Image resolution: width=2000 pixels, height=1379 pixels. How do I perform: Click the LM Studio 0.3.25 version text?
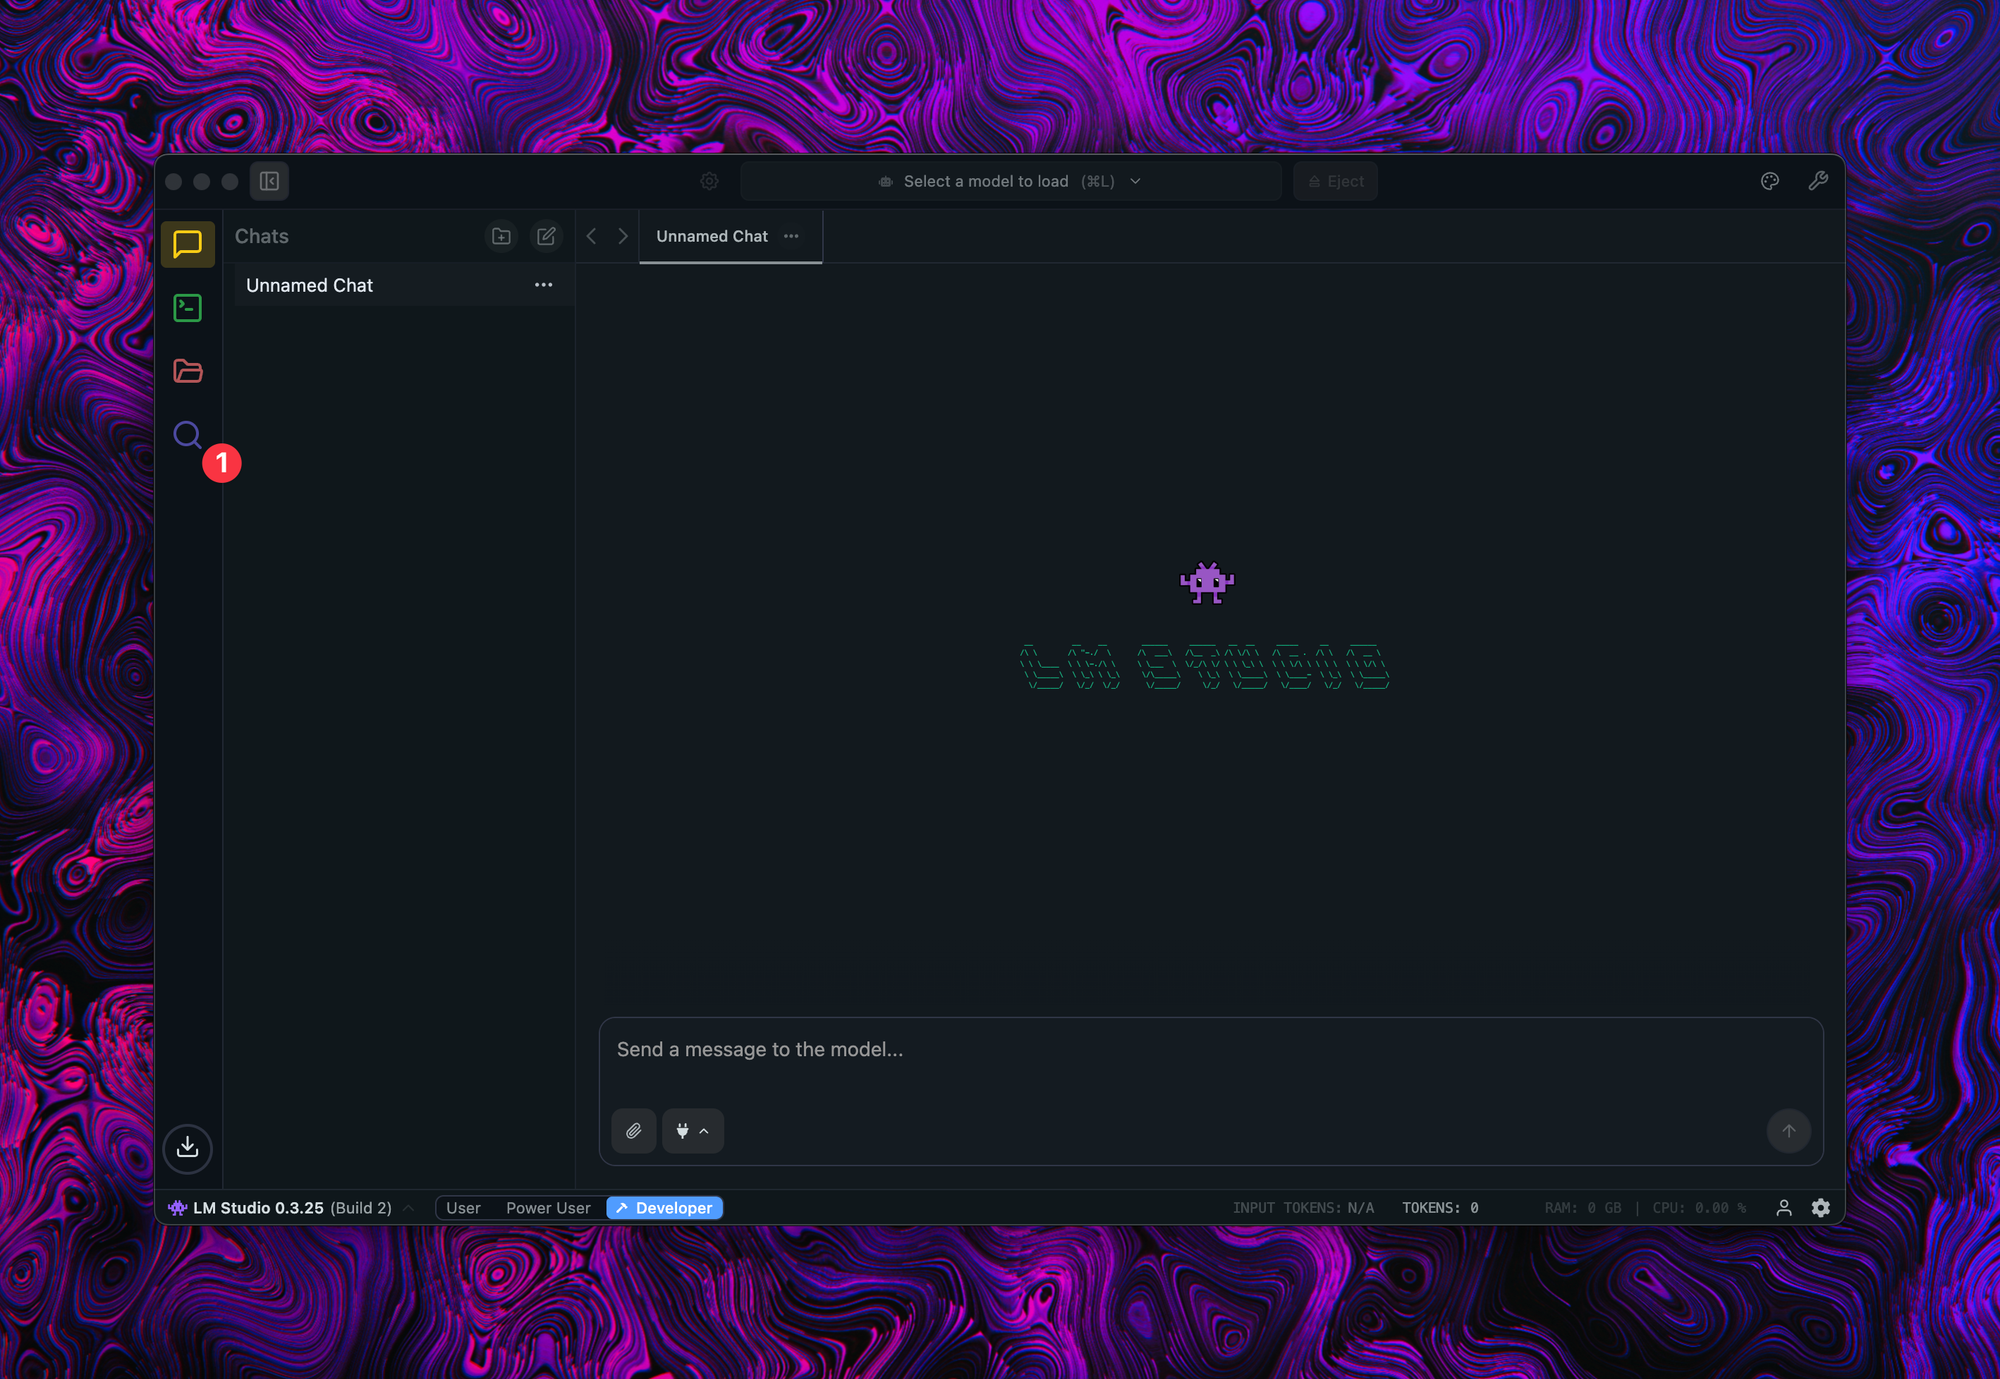click(258, 1208)
